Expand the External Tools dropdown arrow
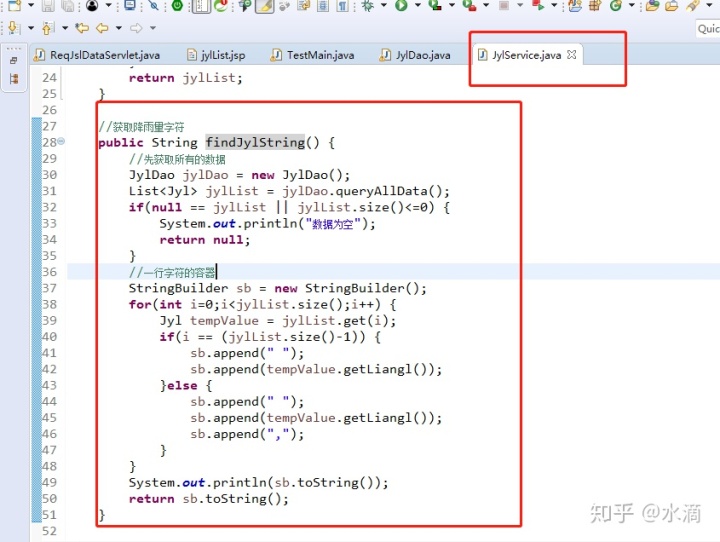Image resolution: width=720 pixels, height=542 pixels. click(486, 6)
